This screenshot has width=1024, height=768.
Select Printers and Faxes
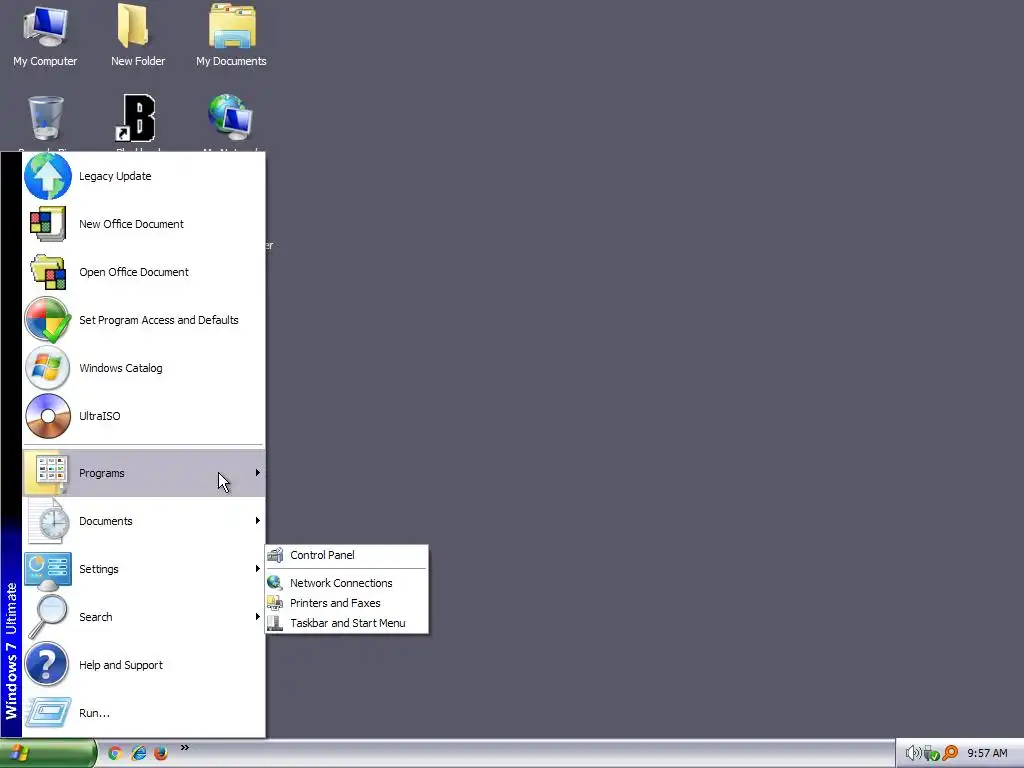click(347, 603)
